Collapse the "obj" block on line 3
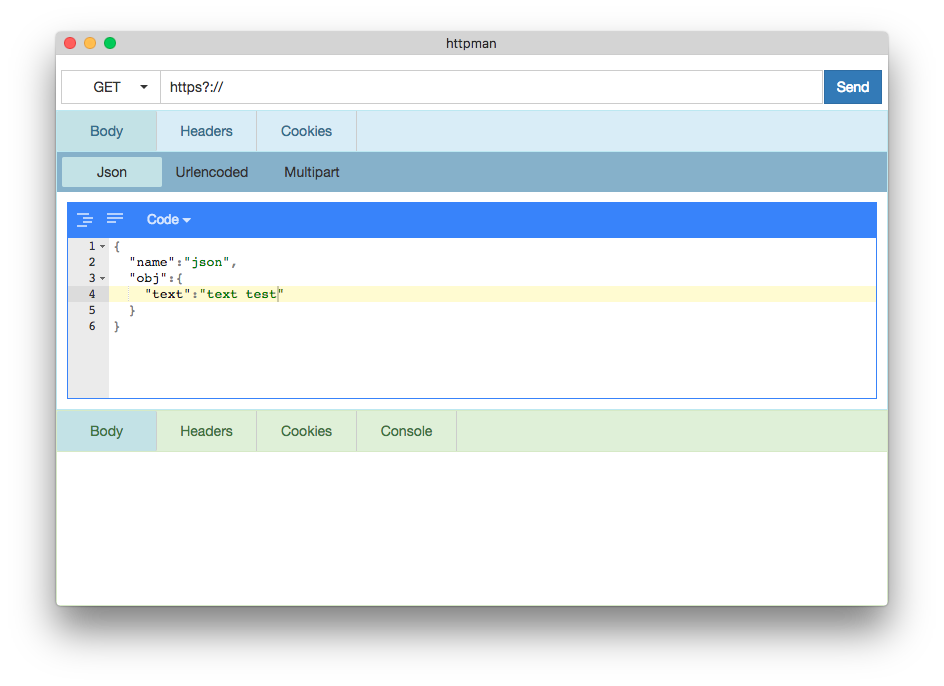Image resolution: width=944 pixels, height=686 pixels. (x=102, y=278)
